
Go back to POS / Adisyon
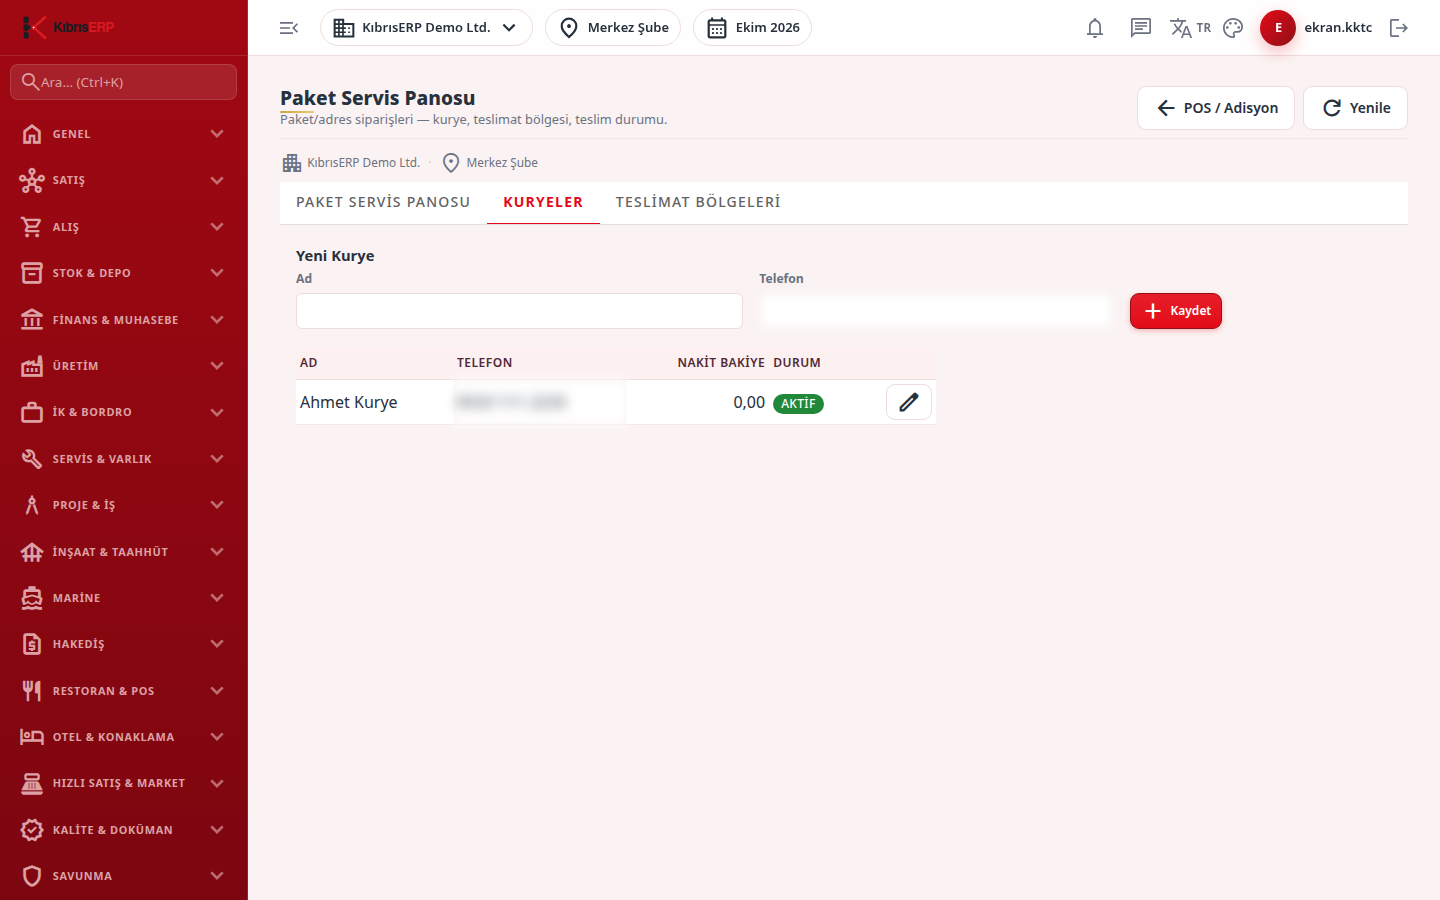(1216, 108)
